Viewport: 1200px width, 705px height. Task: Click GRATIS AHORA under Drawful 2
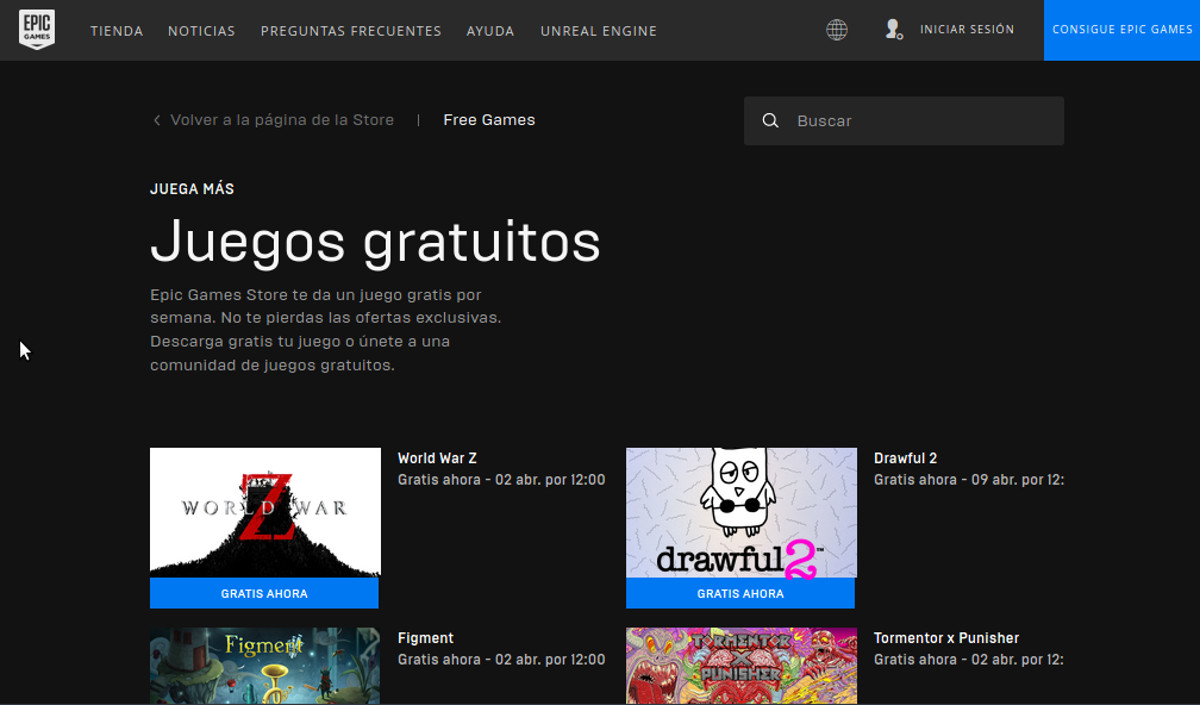tap(740, 593)
